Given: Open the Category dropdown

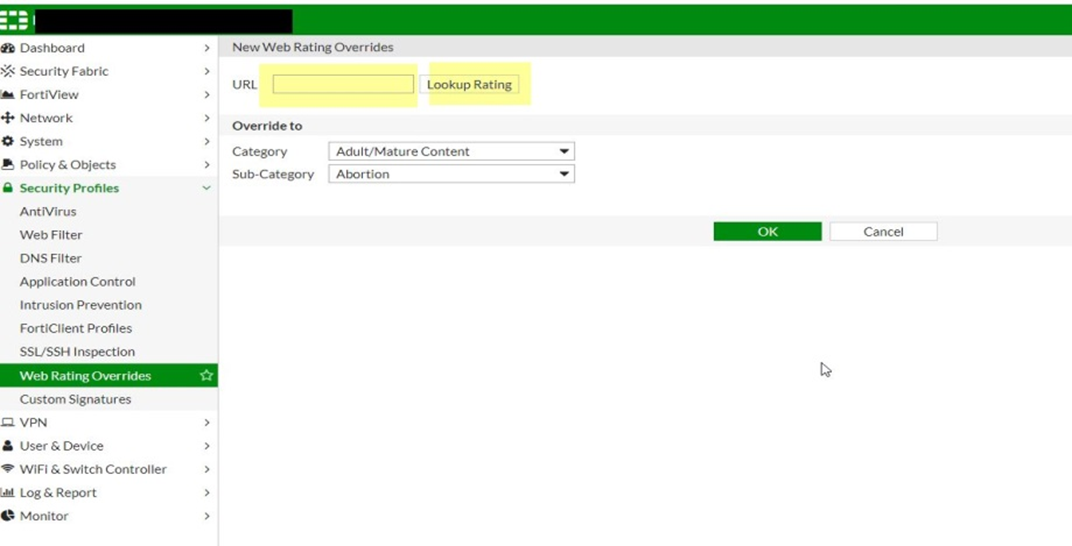Looking at the screenshot, I should 451,152.
